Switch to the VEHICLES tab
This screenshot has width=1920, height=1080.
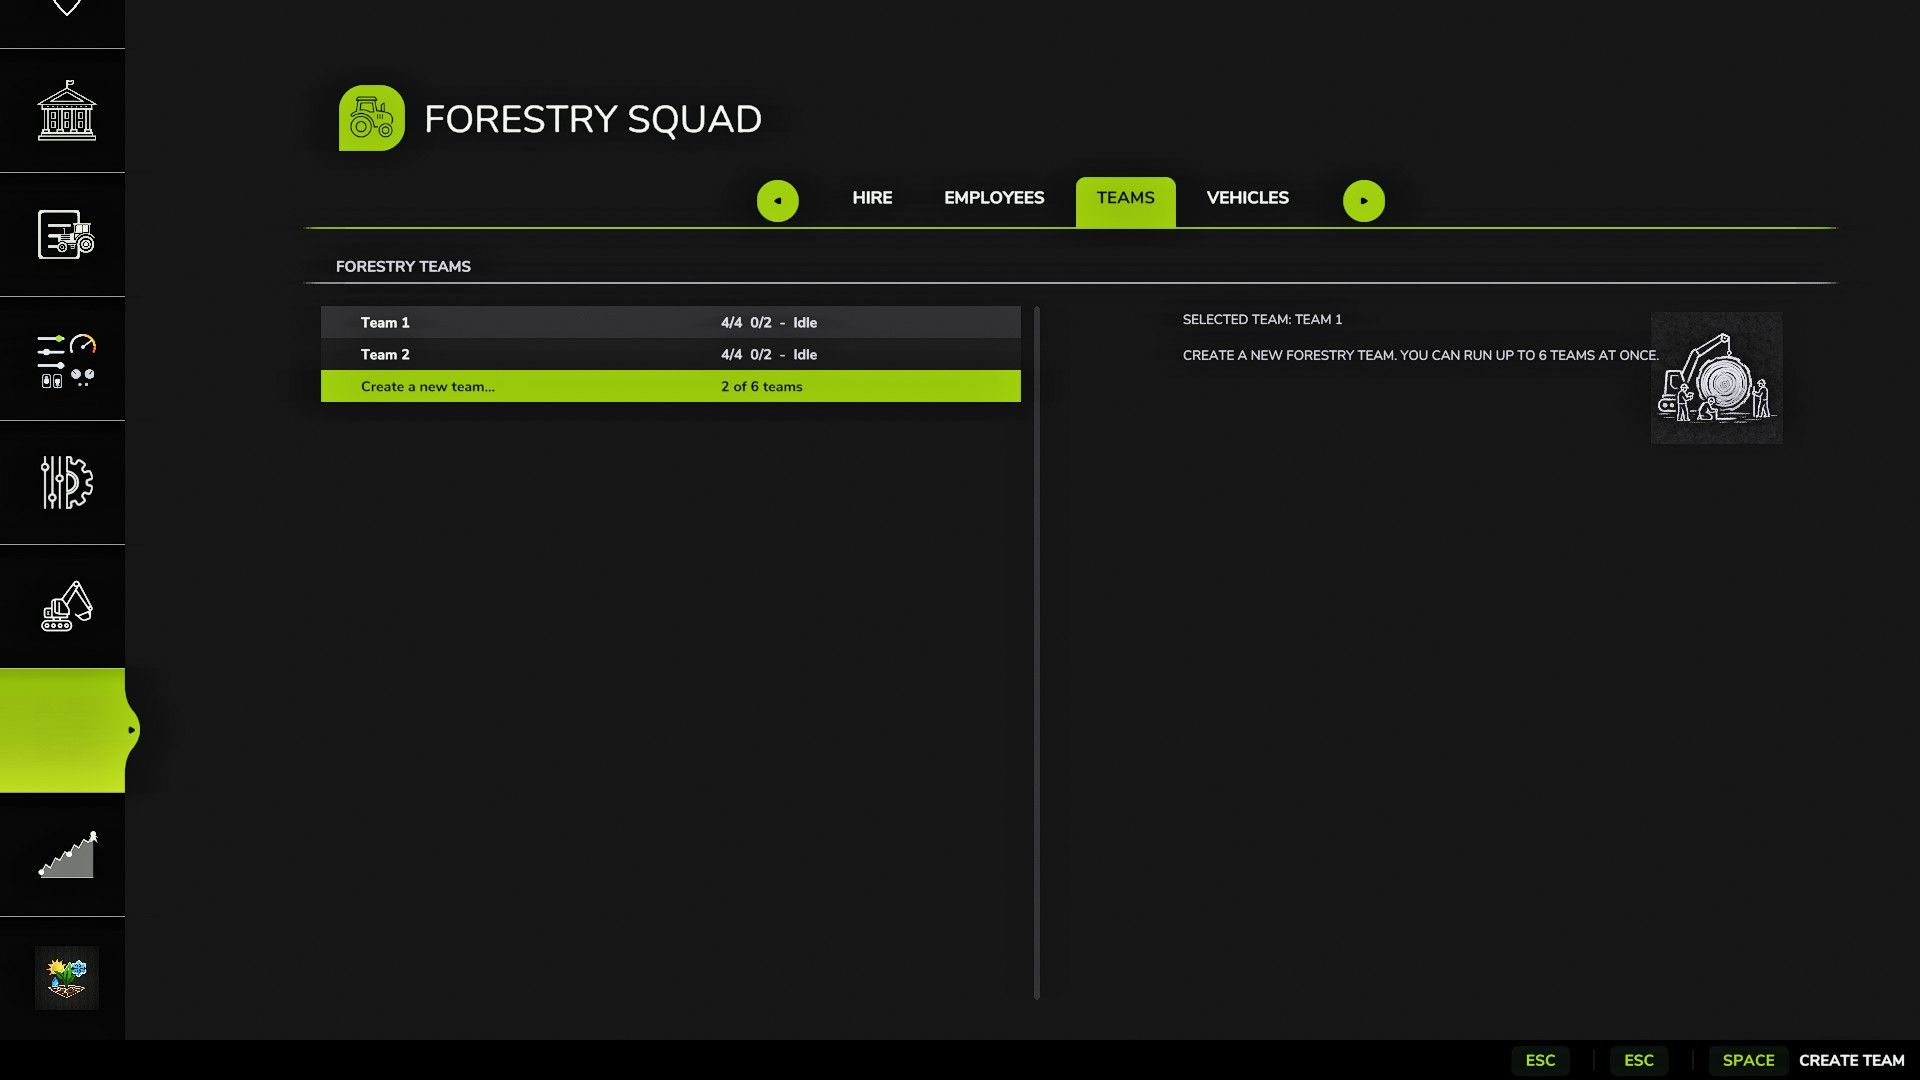(1248, 198)
